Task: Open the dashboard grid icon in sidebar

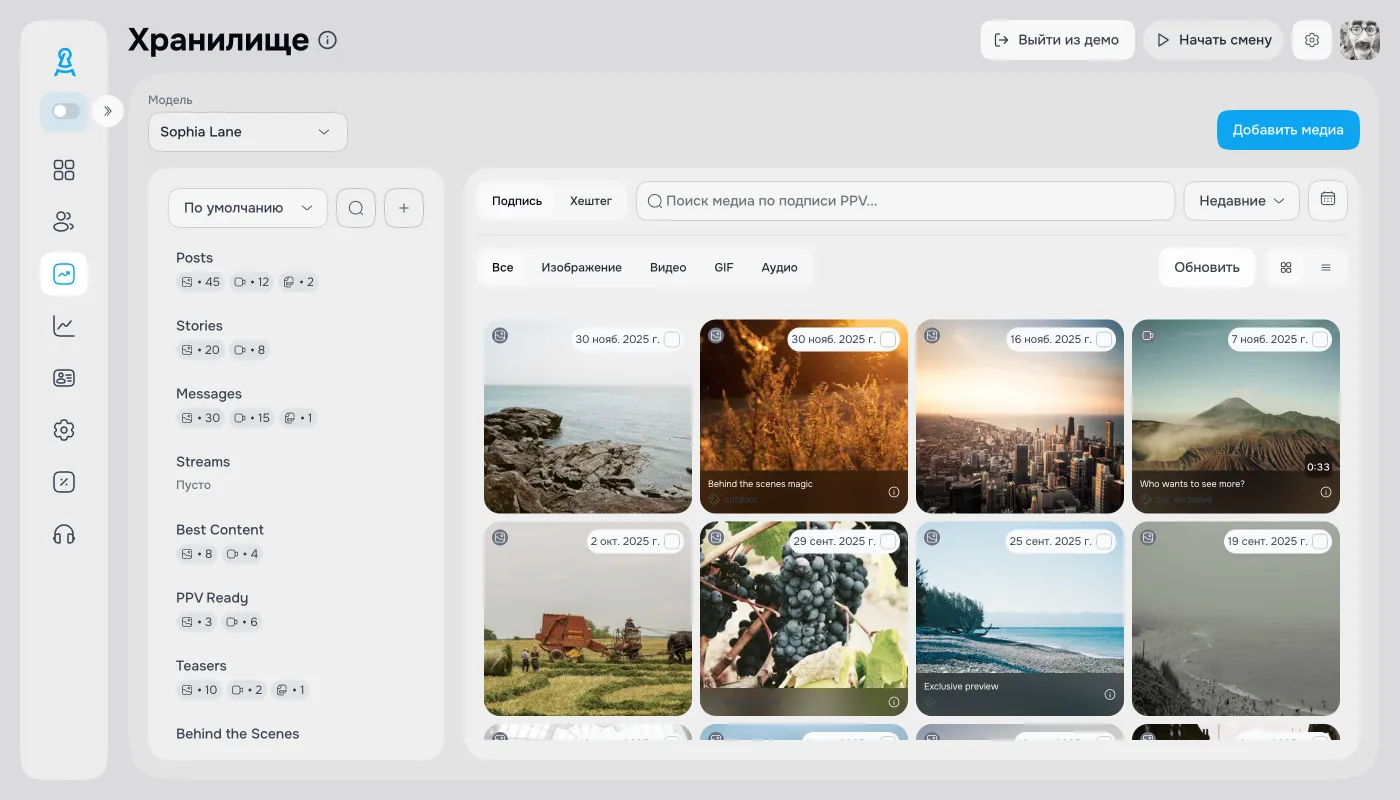Action: (64, 170)
